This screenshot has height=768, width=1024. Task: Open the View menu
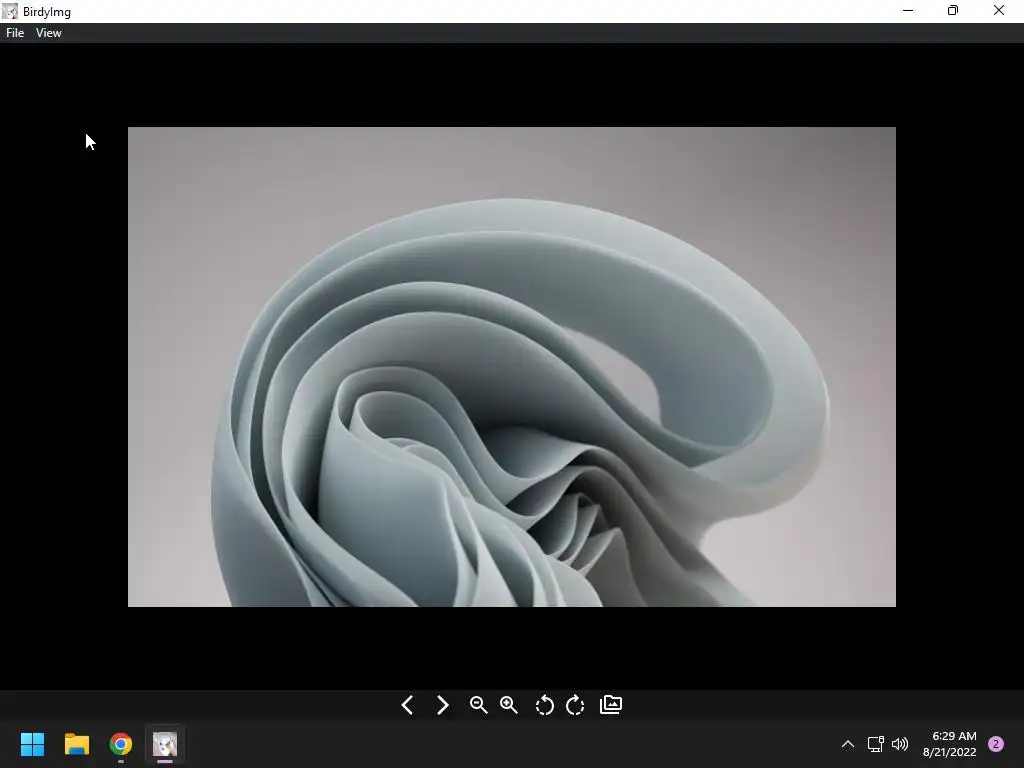(x=48, y=33)
